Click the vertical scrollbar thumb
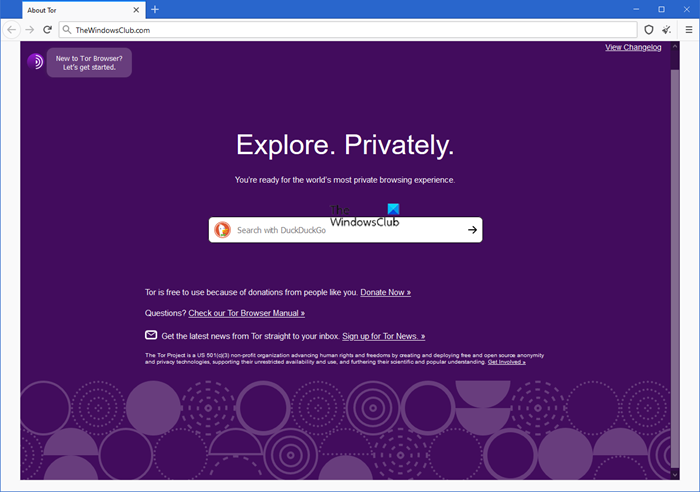Image resolution: width=700 pixels, height=492 pixels. 675,268
